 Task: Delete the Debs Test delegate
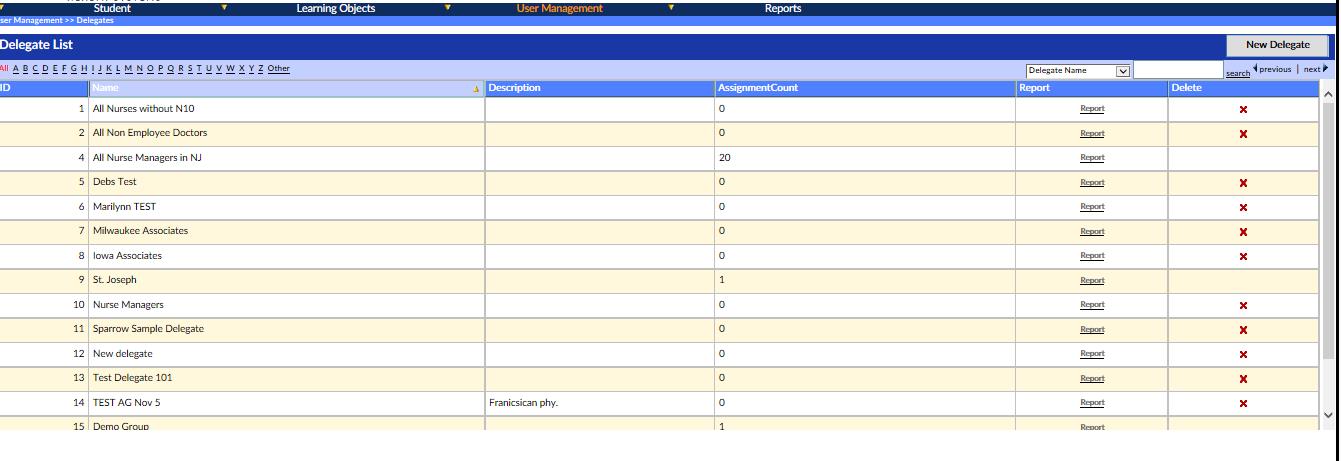(x=1243, y=183)
